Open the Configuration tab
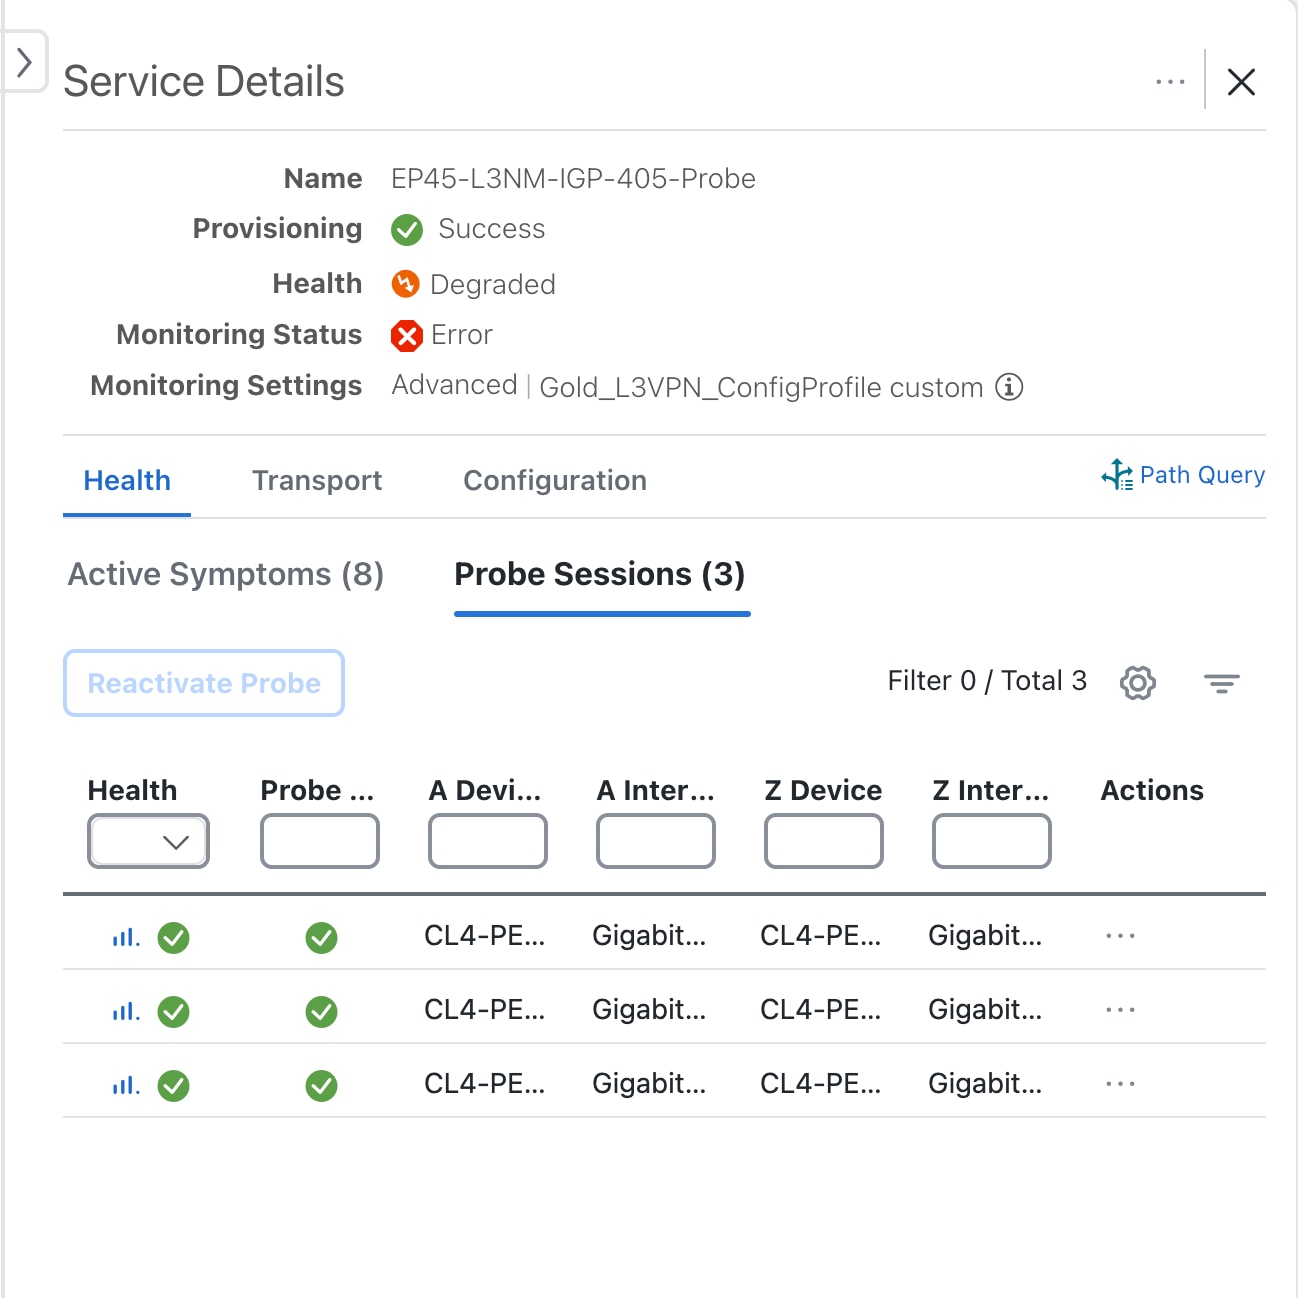 (554, 481)
